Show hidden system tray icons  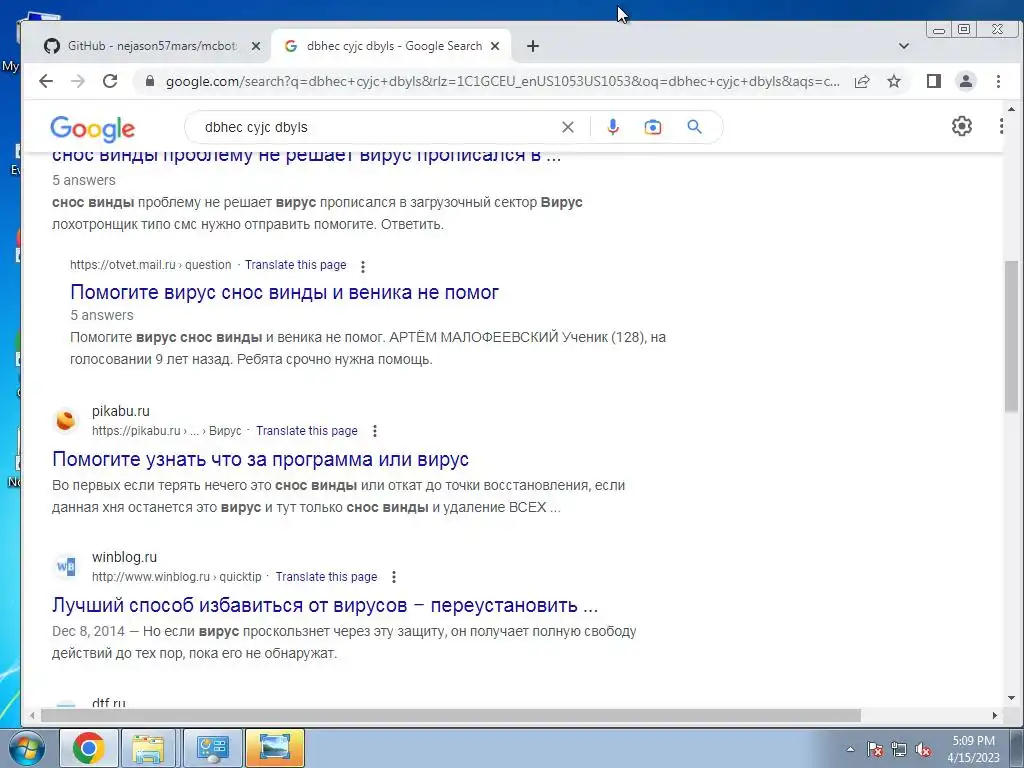click(850, 749)
